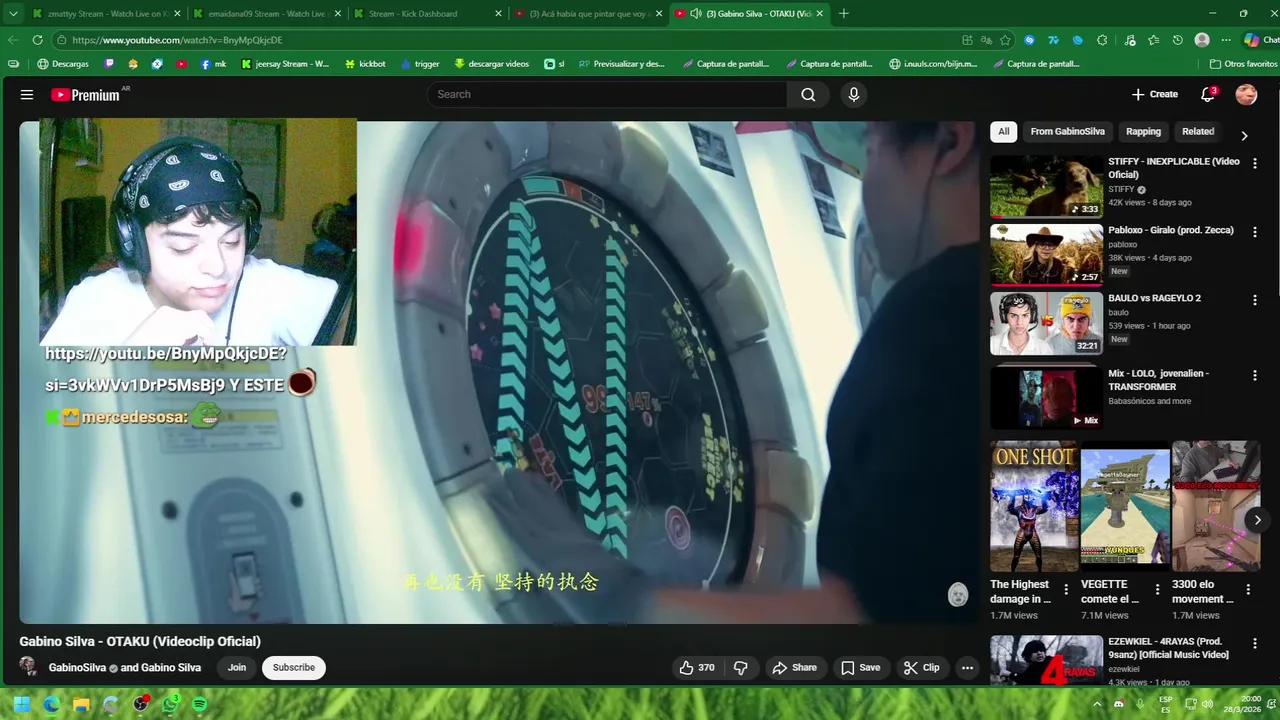
Task: Open the YouTube hamburger guide menu
Action: tap(27, 95)
